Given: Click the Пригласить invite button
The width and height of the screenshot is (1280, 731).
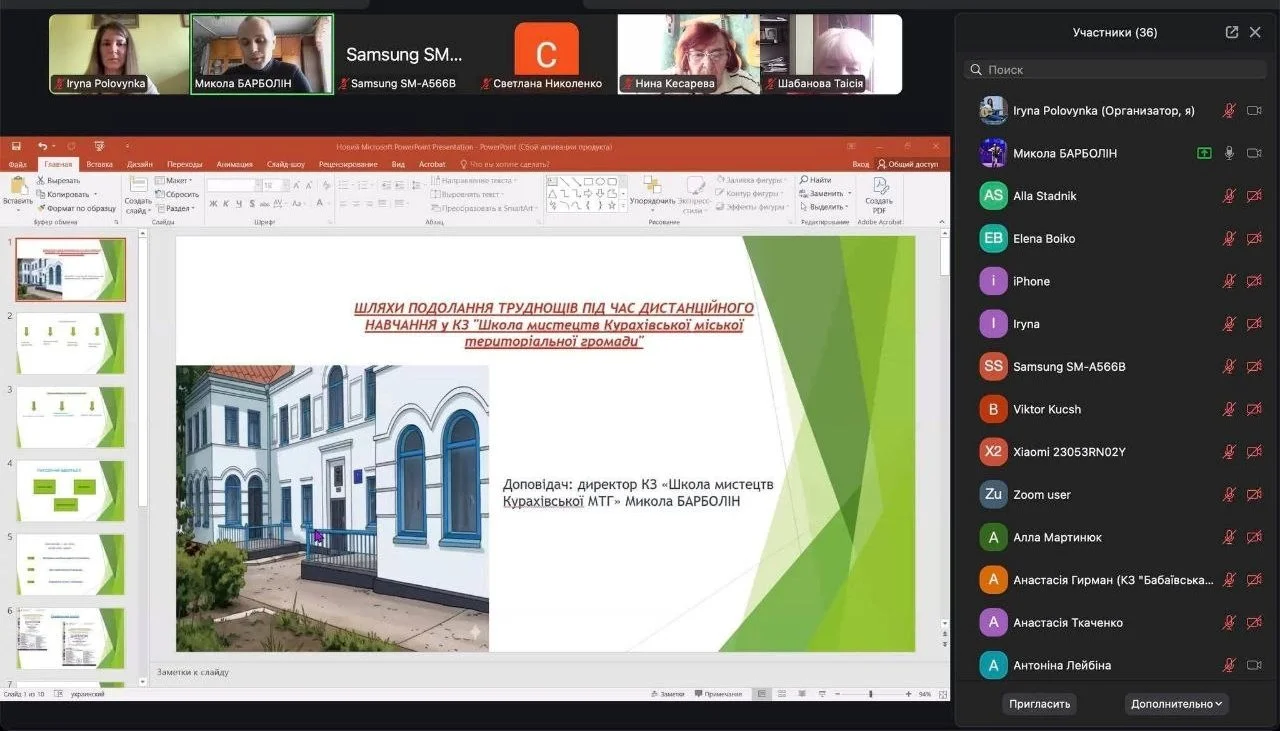Looking at the screenshot, I should tap(1039, 704).
